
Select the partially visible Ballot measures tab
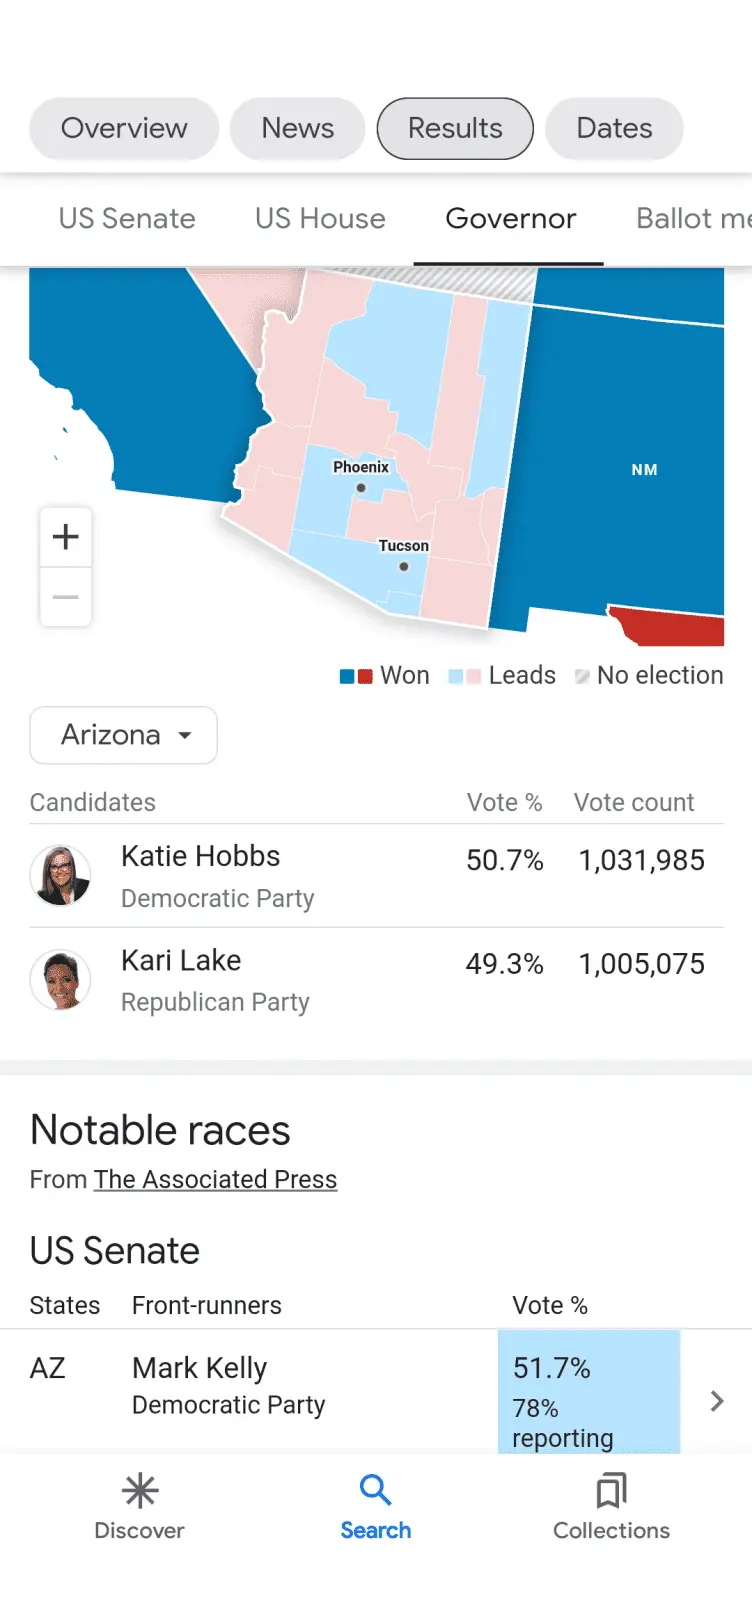[x=692, y=219]
